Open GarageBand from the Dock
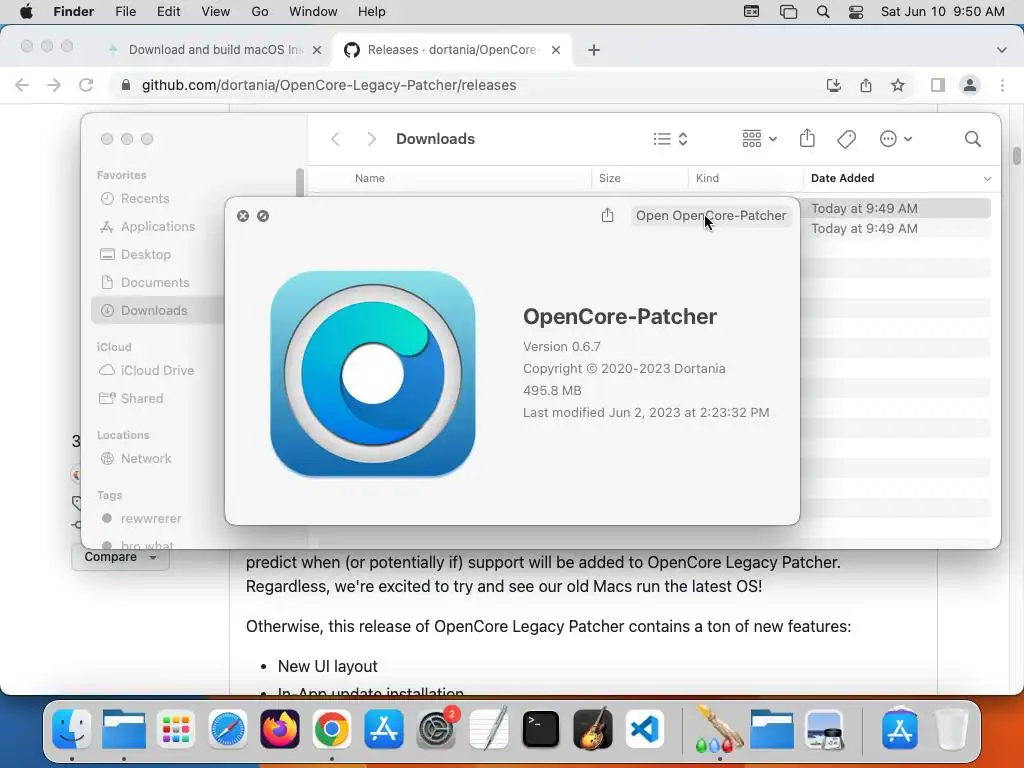 tap(592, 729)
